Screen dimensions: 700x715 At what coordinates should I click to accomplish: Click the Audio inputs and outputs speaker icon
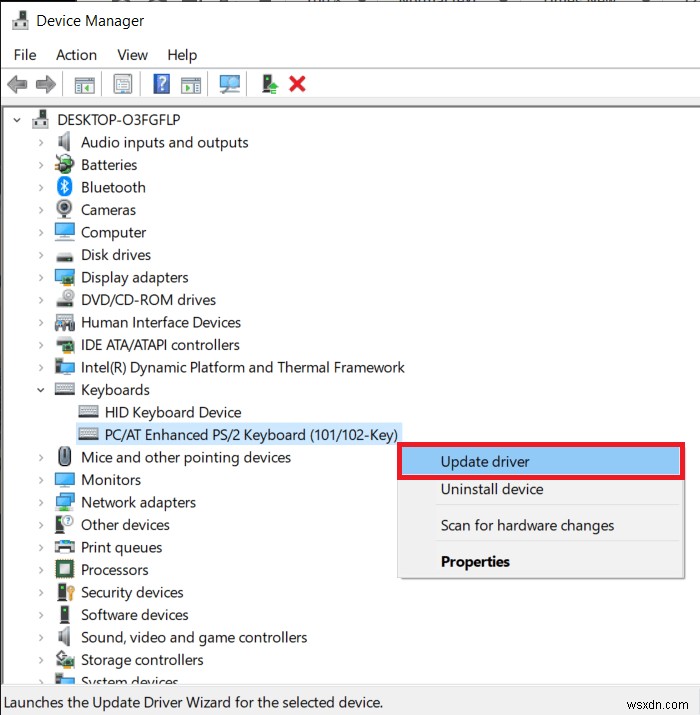coord(64,142)
